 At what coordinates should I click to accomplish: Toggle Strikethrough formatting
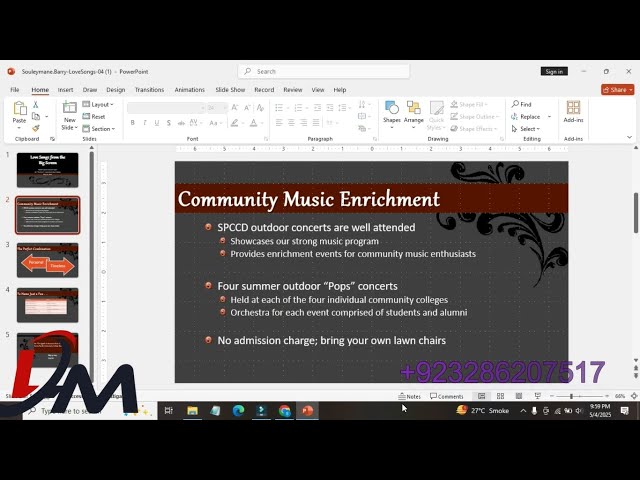[181, 122]
